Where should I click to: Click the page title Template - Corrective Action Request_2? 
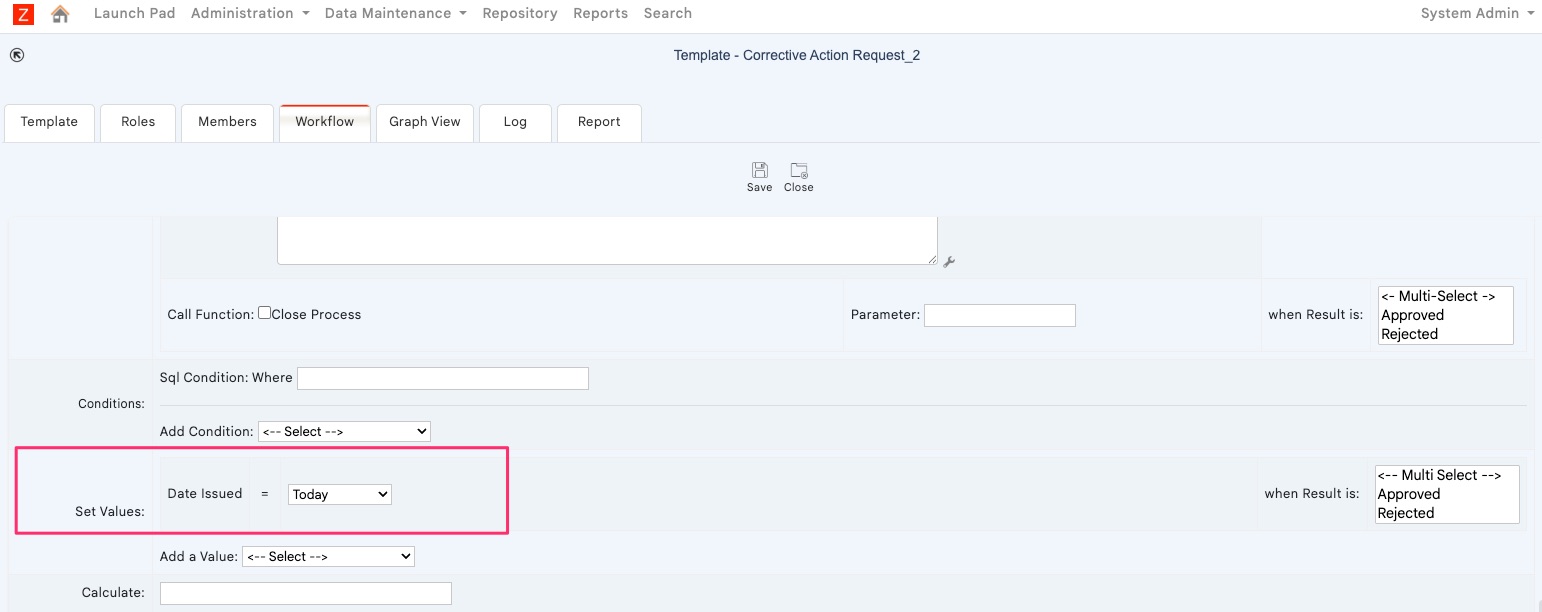(797, 55)
